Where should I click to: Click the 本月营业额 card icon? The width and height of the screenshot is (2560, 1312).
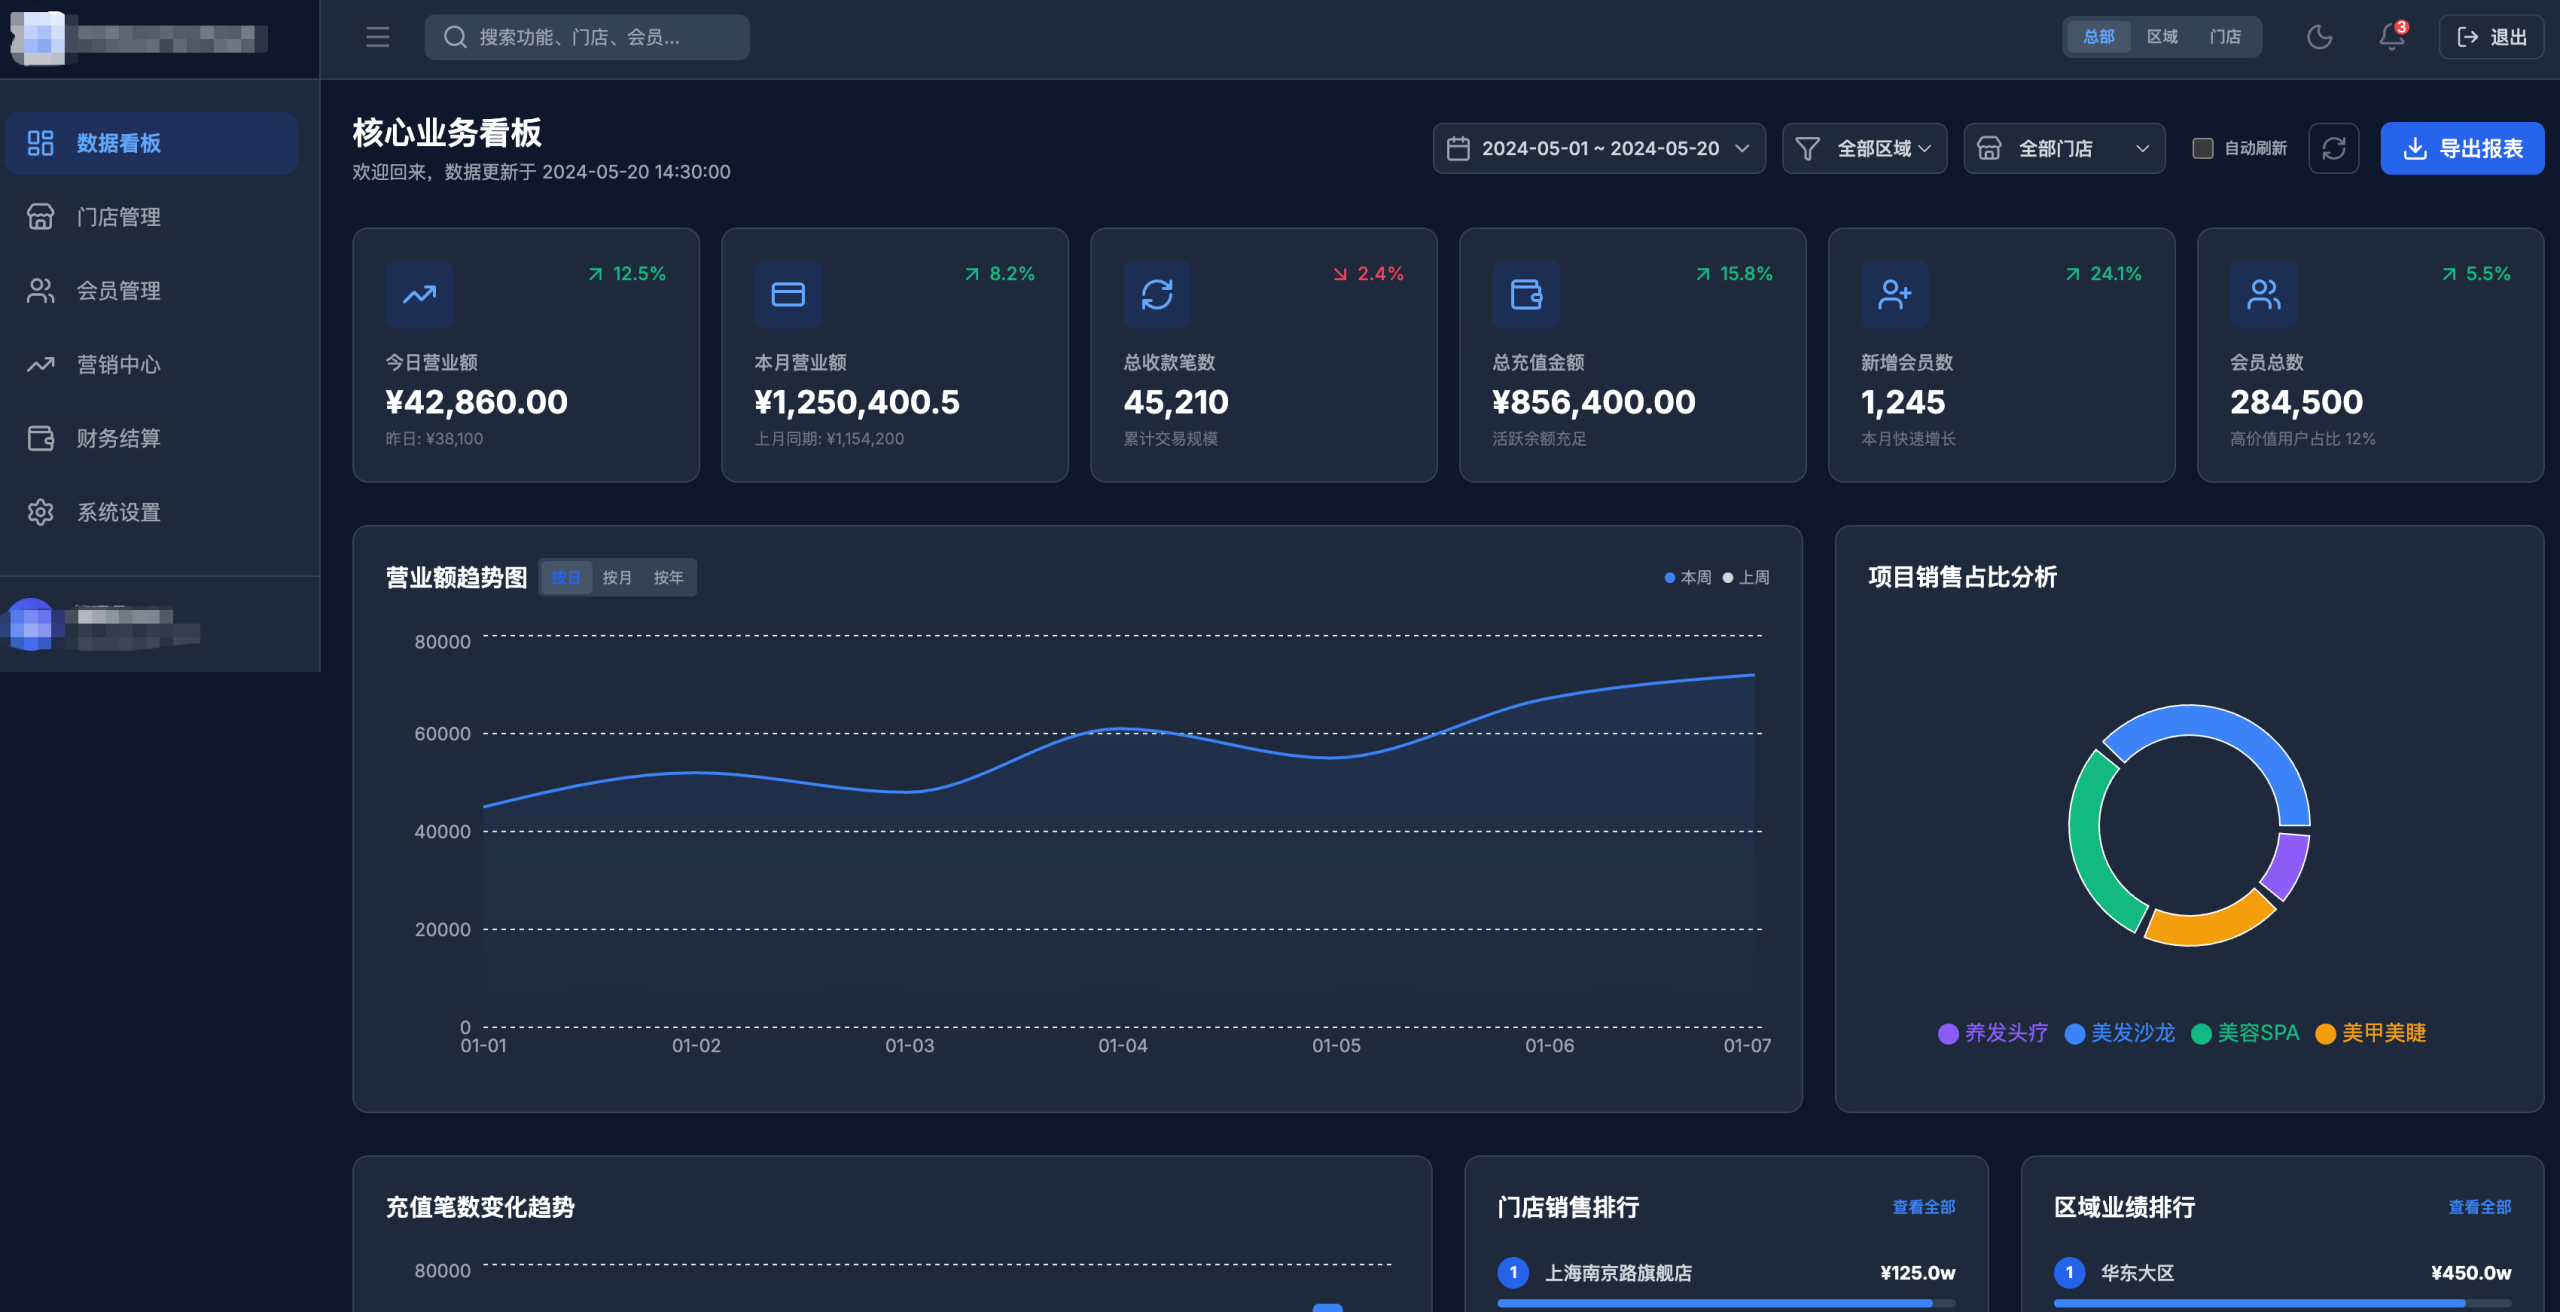(x=788, y=294)
